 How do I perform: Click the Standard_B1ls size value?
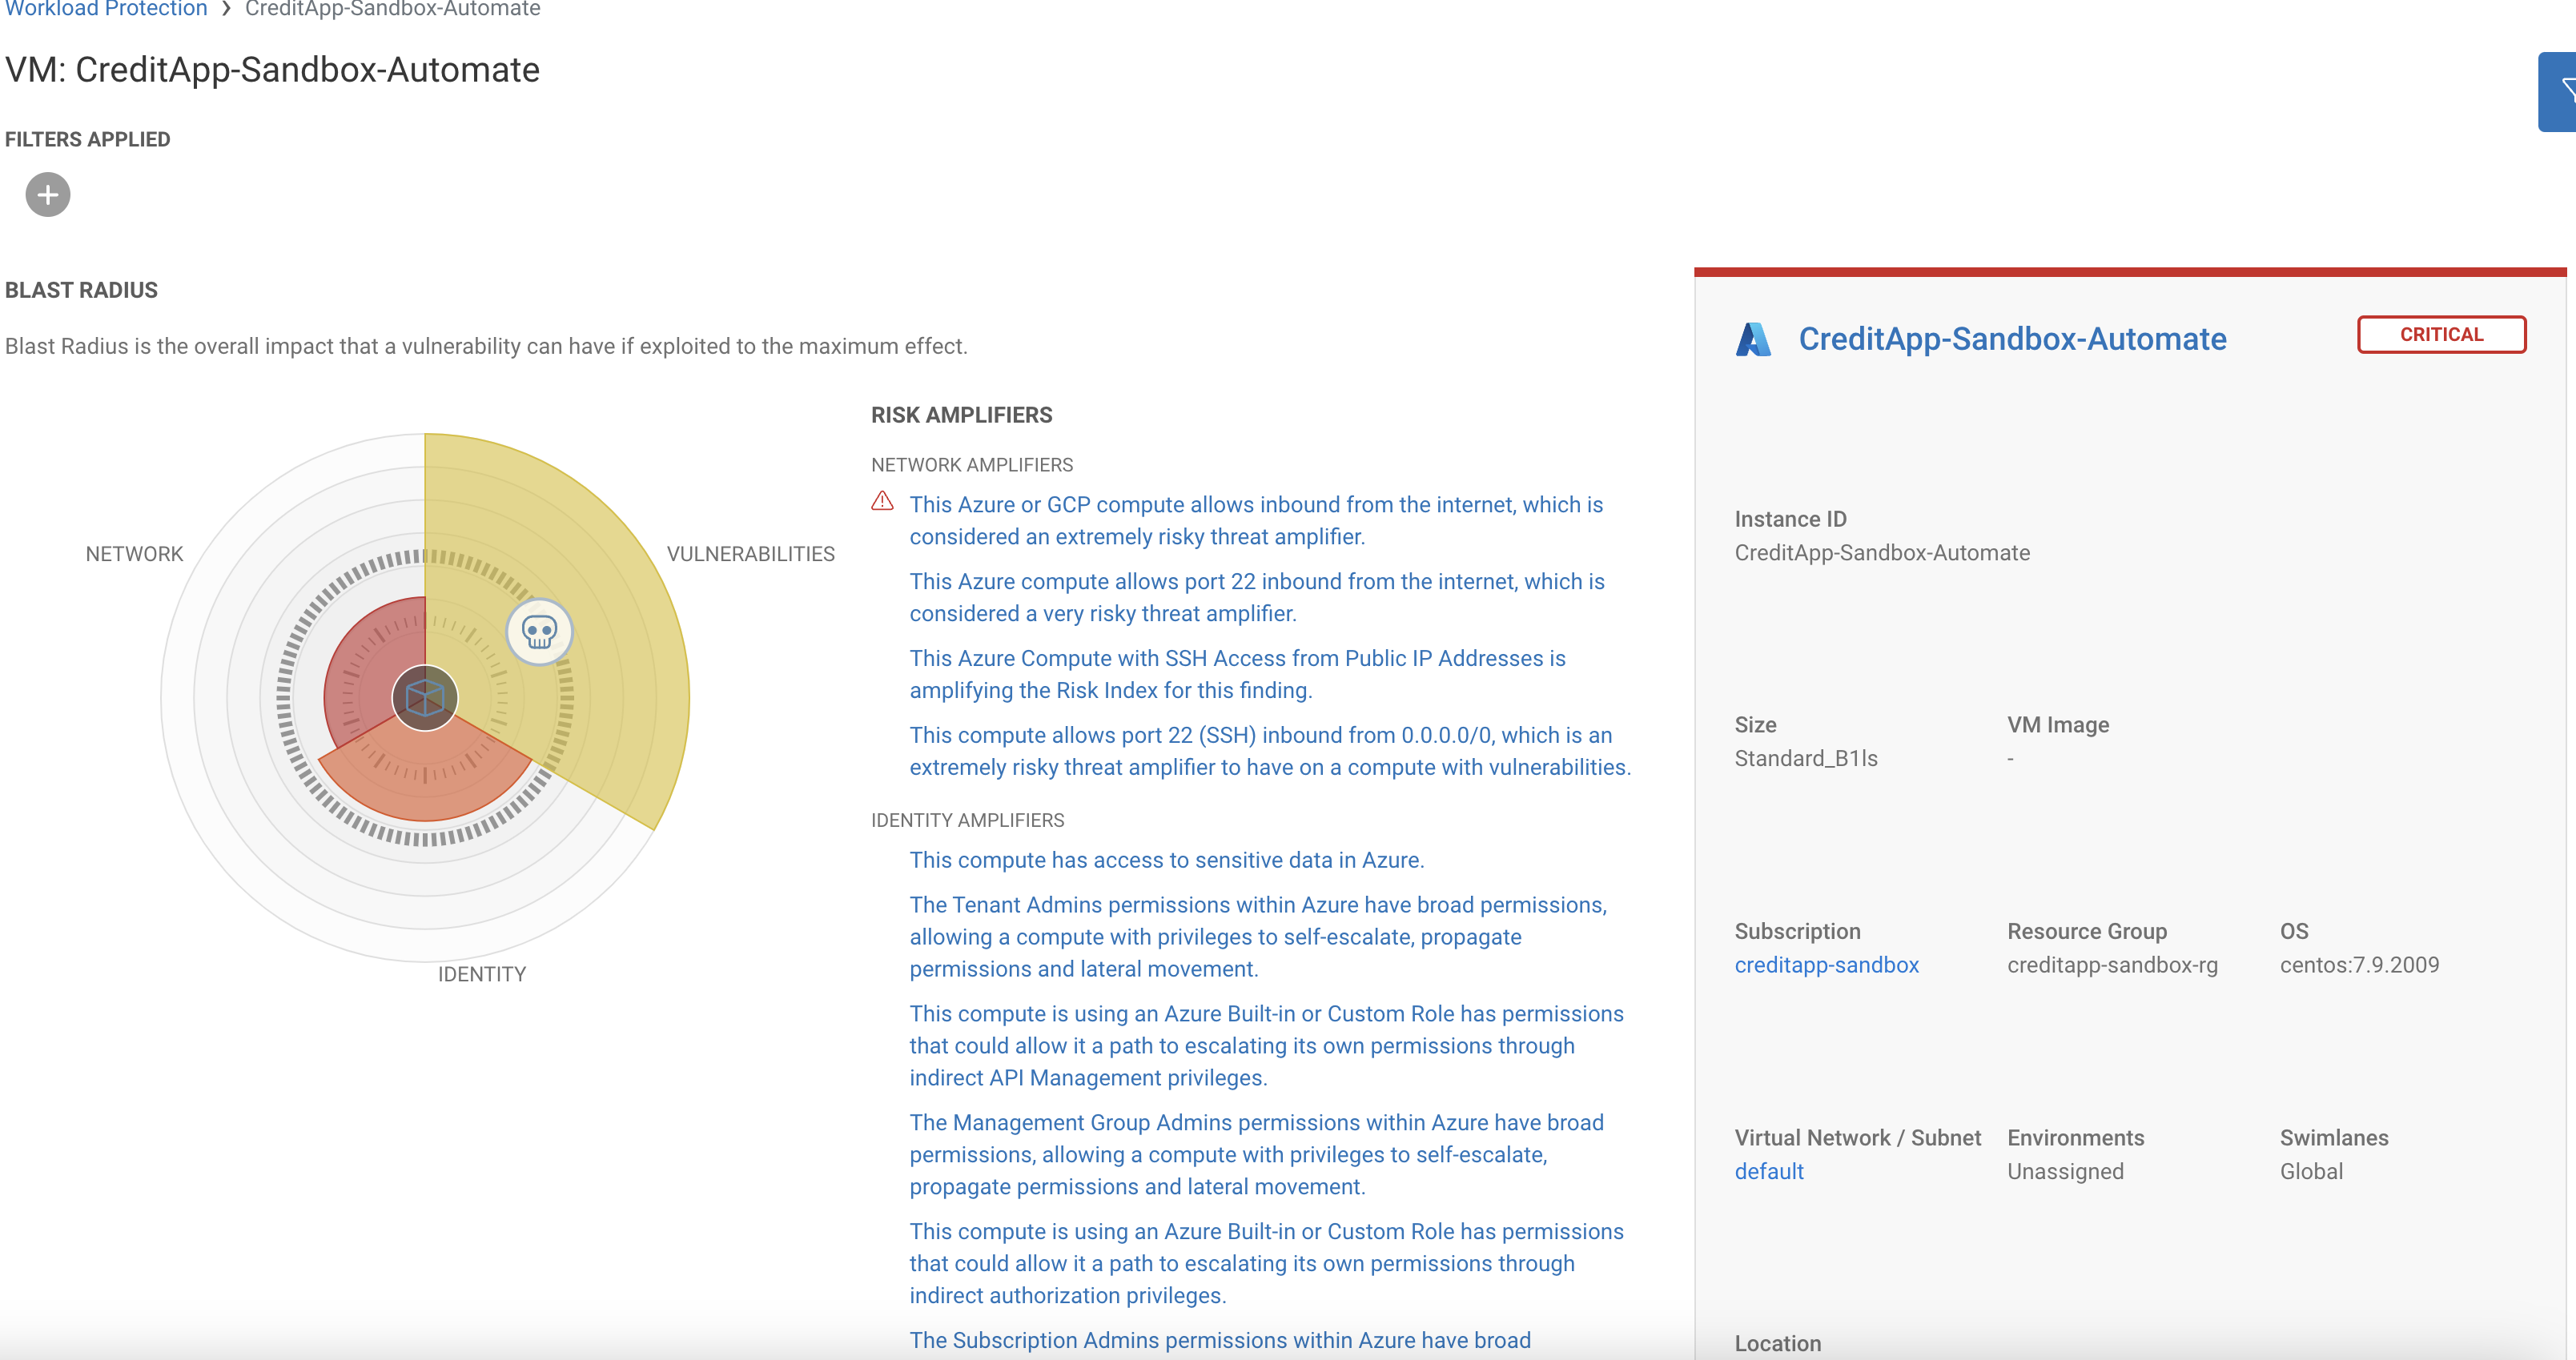click(1805, 759)
